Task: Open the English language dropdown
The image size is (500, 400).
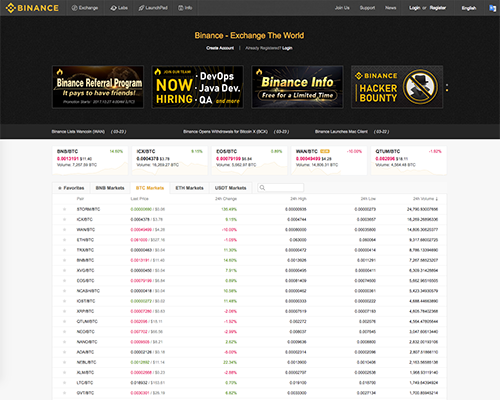Action: (x=469, y=8)
